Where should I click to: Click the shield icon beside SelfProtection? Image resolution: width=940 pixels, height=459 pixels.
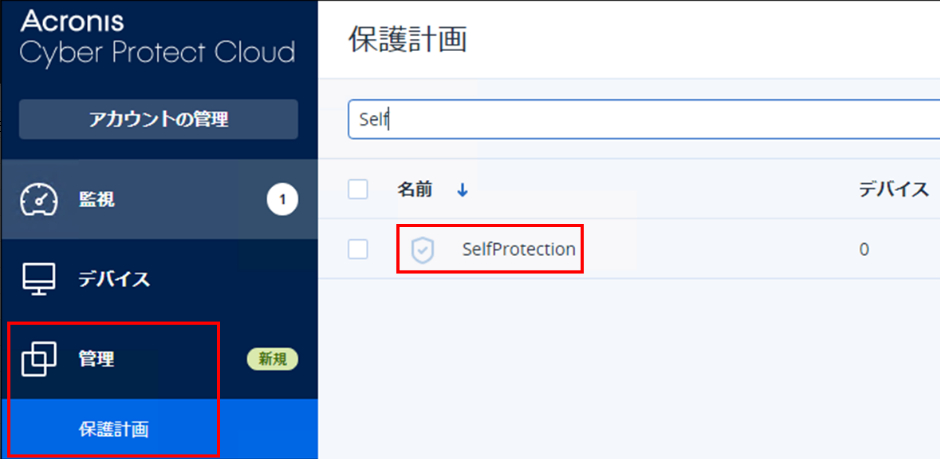point(423,250)
